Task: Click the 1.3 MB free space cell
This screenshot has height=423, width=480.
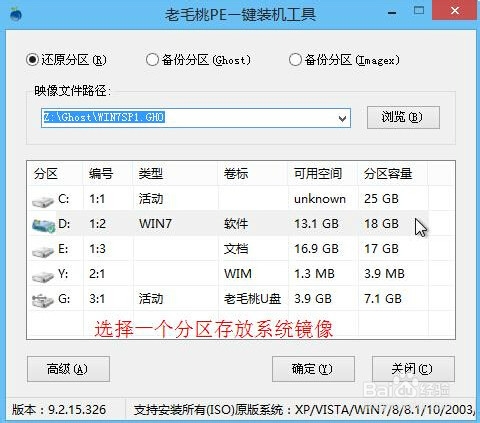Action: coord(314,274)
